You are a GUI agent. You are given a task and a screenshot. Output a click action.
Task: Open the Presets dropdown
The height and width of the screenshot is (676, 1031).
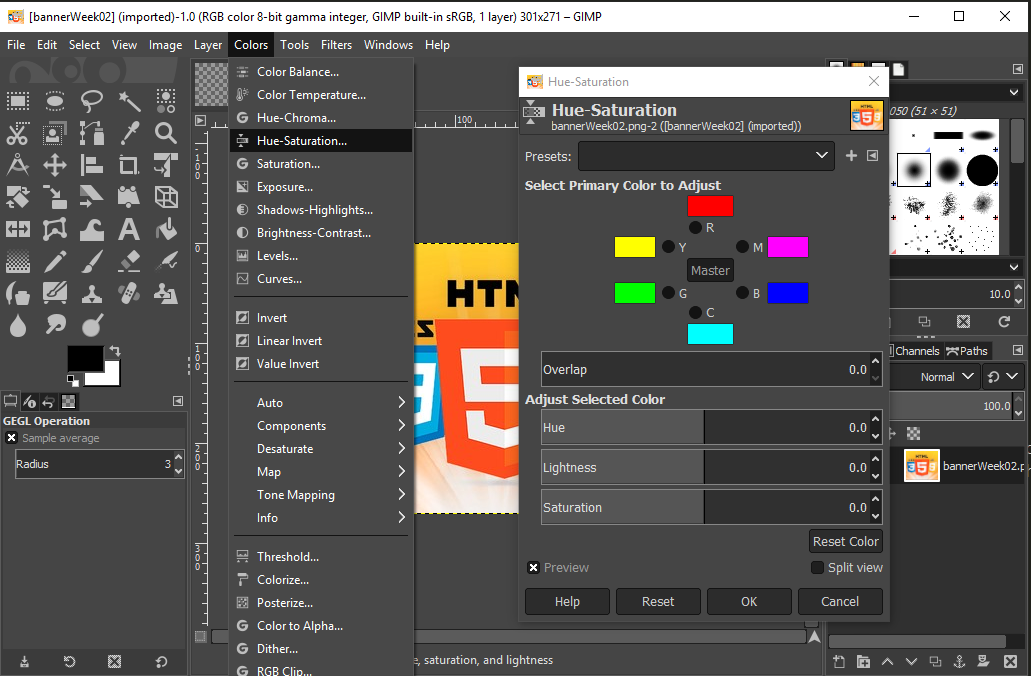click(x=706, y=156)
